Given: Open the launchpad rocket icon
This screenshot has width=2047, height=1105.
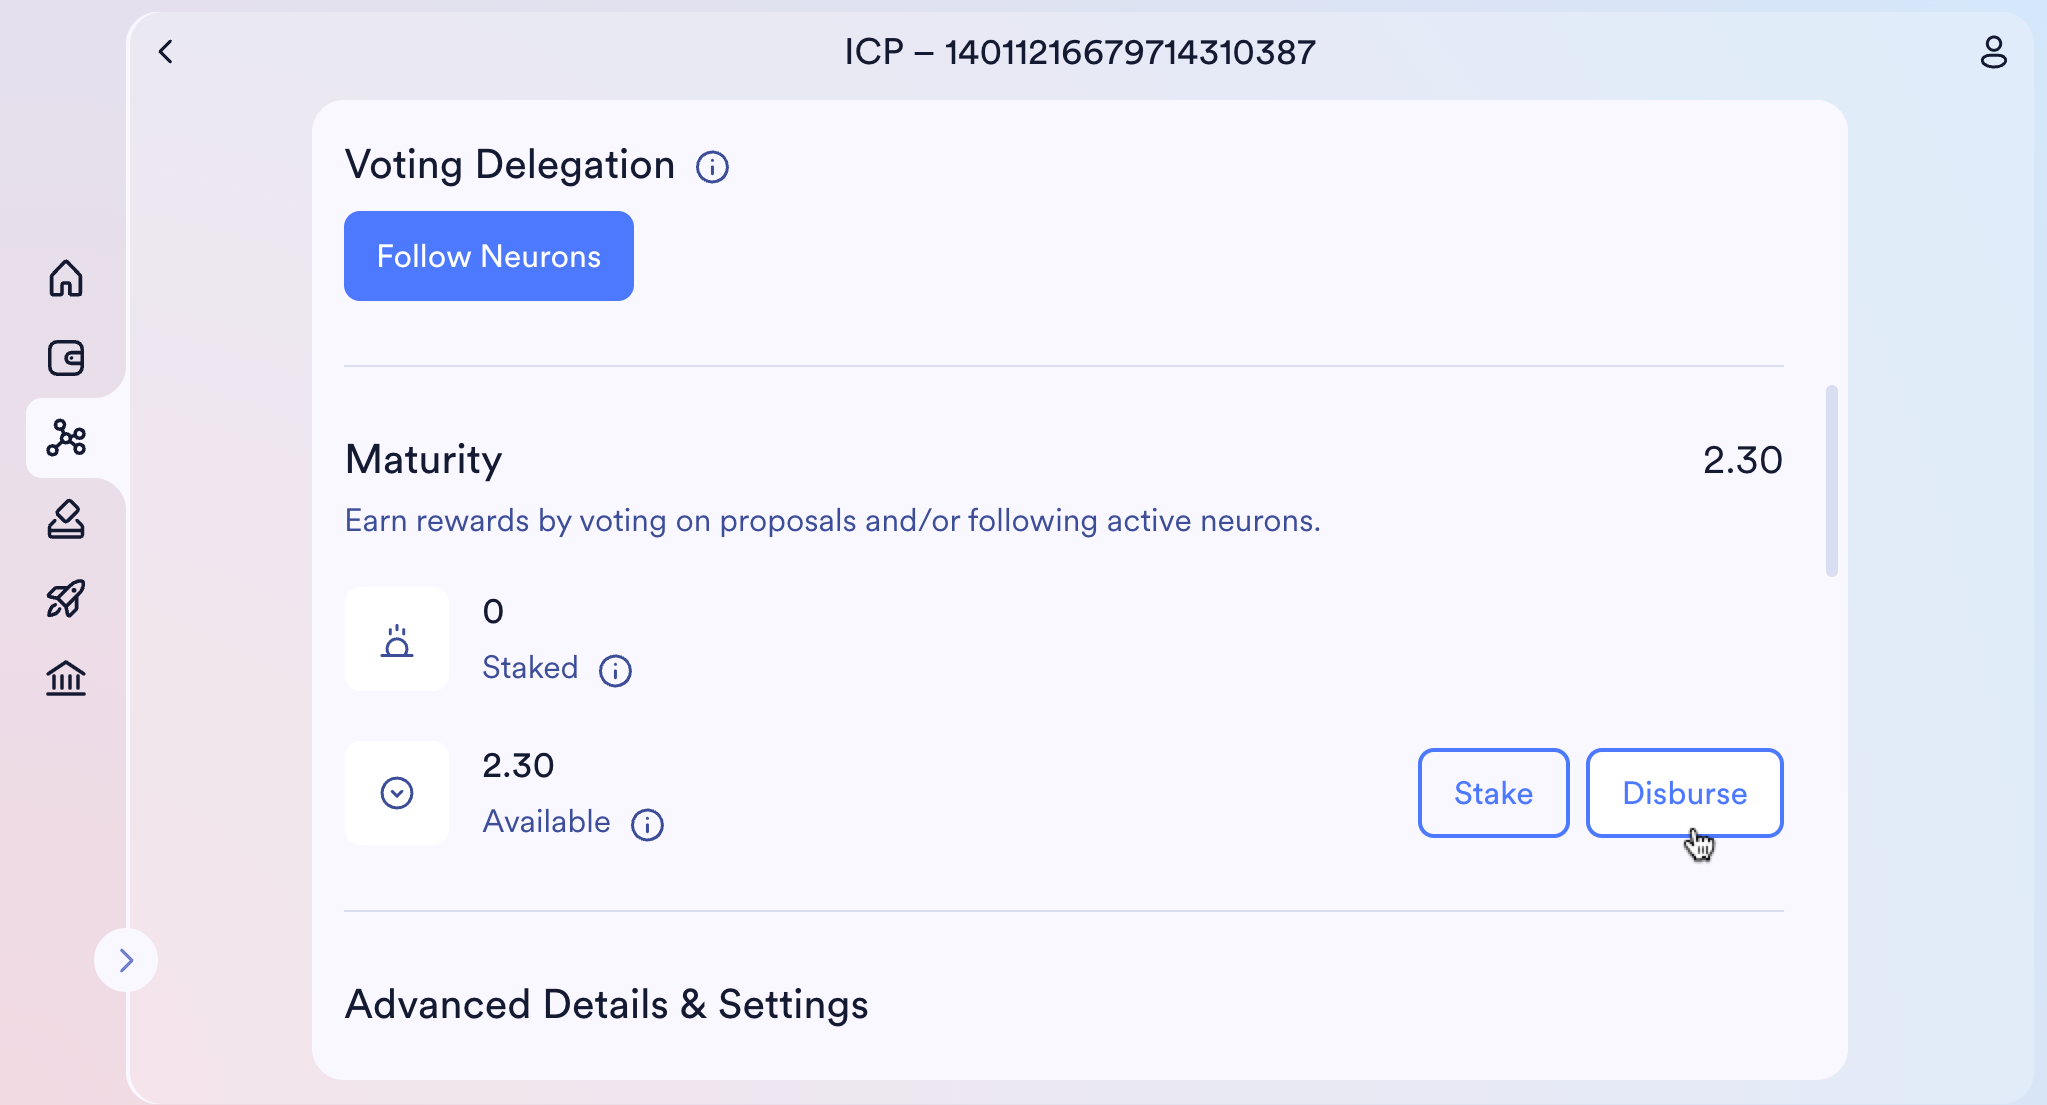Looking at the screenshot, I should point(66,597).
